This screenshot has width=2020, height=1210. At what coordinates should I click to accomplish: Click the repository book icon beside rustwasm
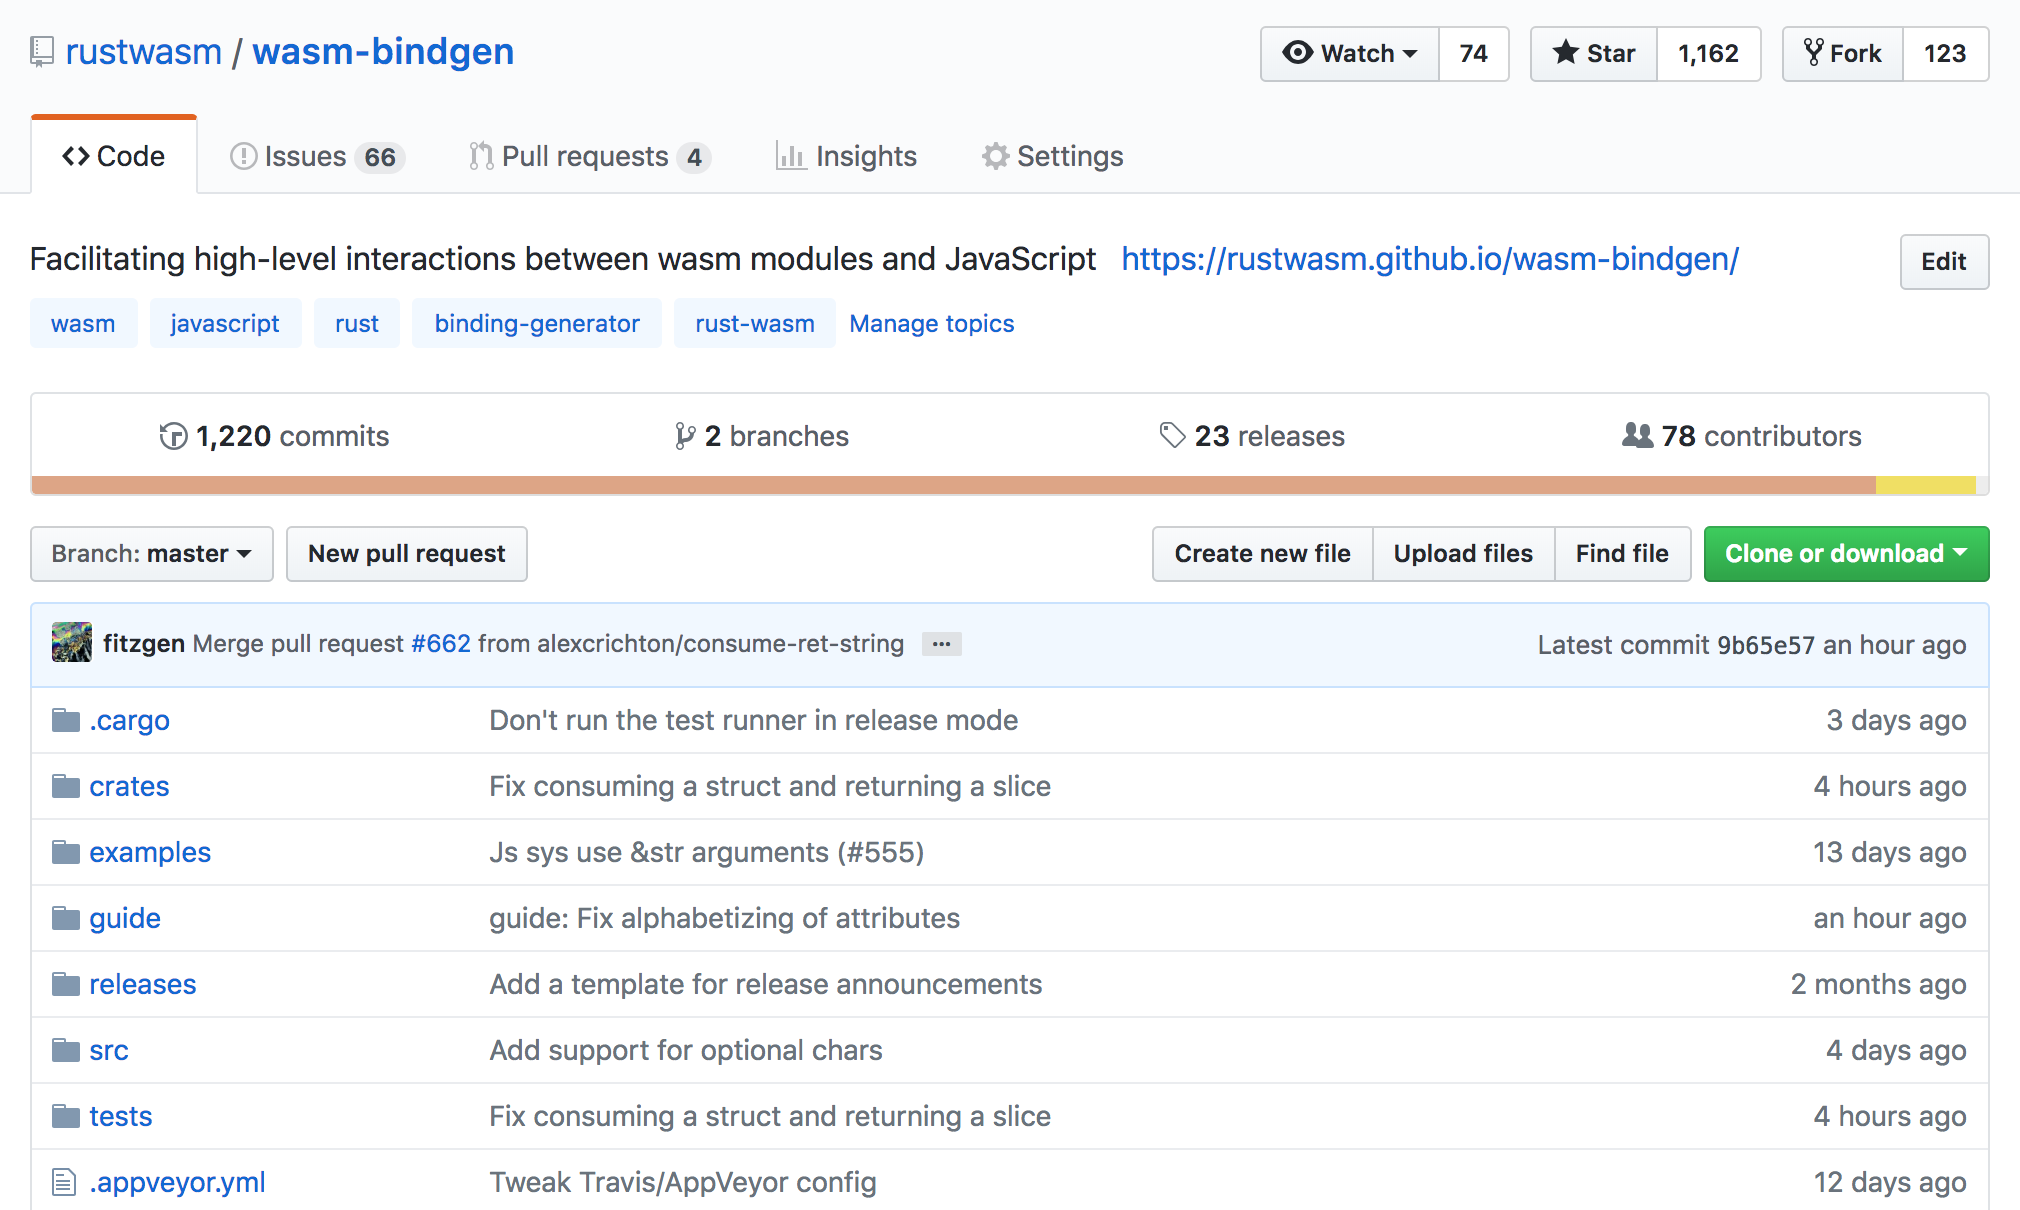click(41, 52)
